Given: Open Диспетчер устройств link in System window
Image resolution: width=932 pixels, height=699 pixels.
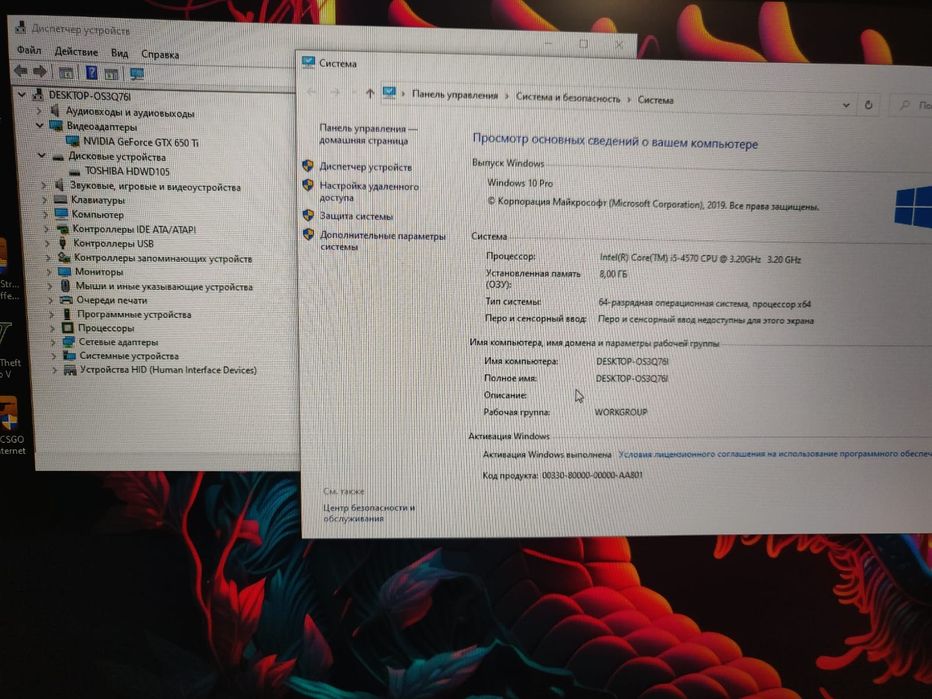Looking at the screenshot, I should click(366, 167).
